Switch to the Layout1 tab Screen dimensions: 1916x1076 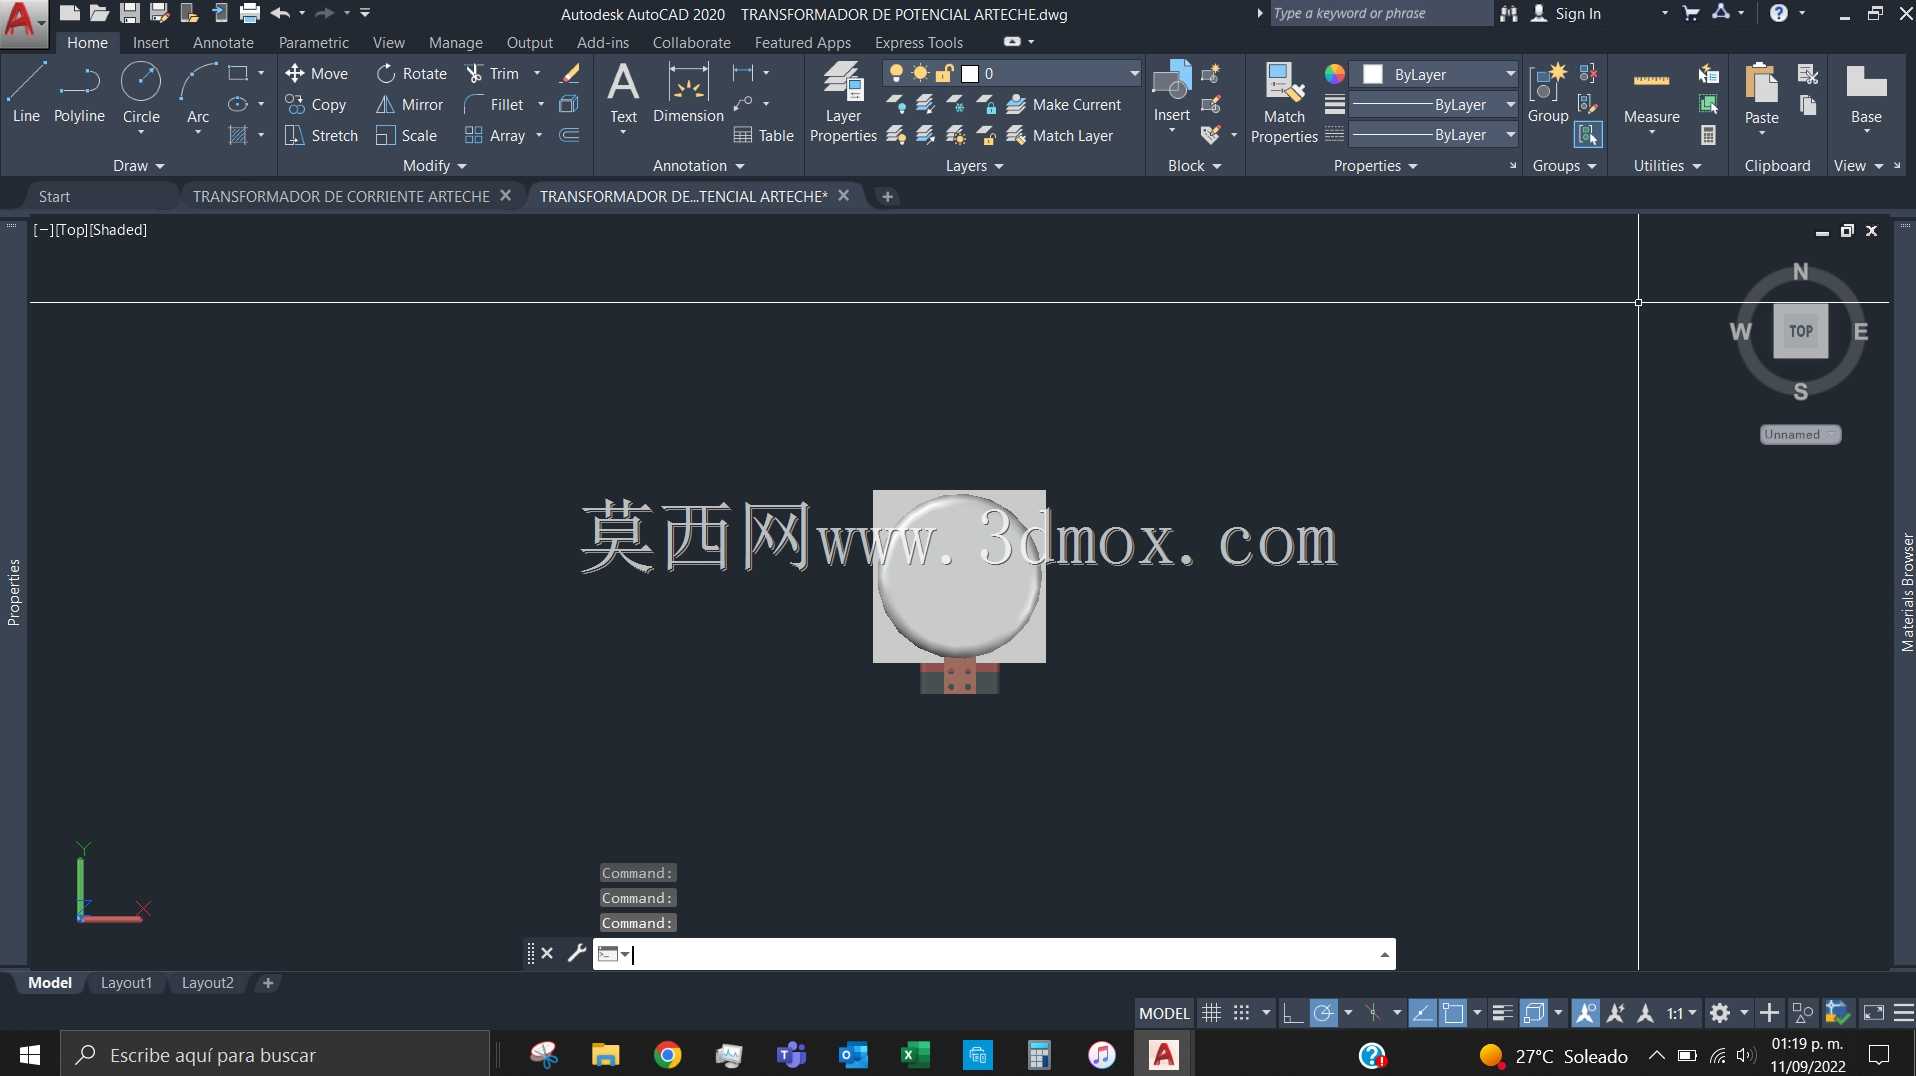[x=126, y=983]
